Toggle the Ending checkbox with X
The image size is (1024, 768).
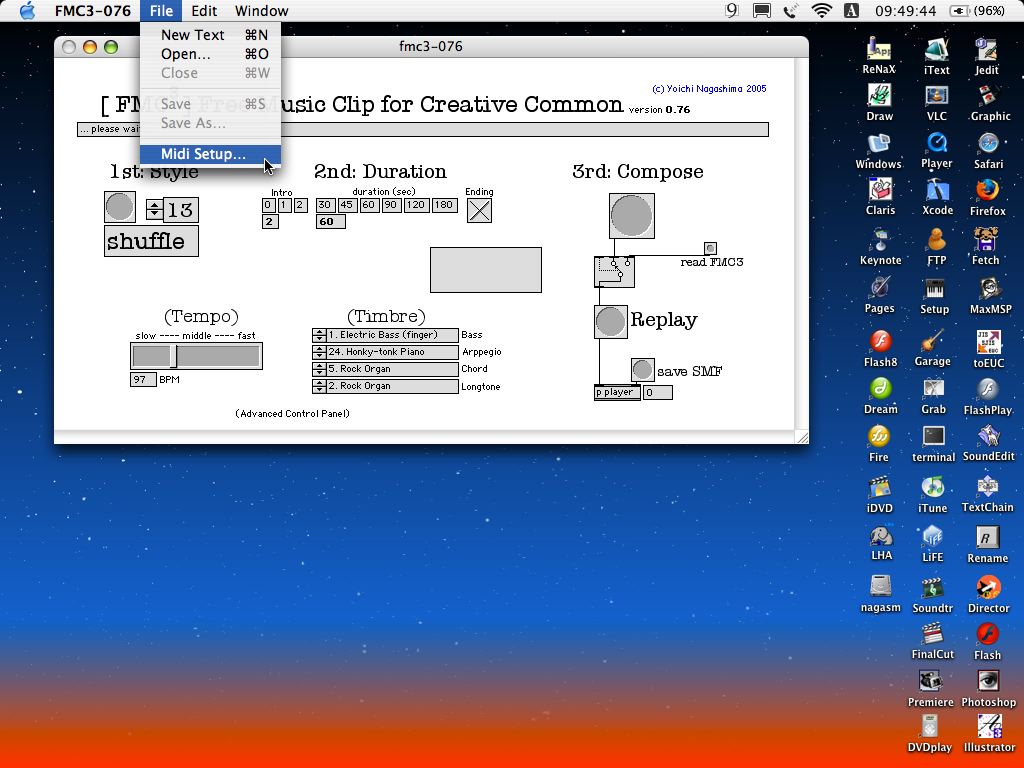coord(479,210)
